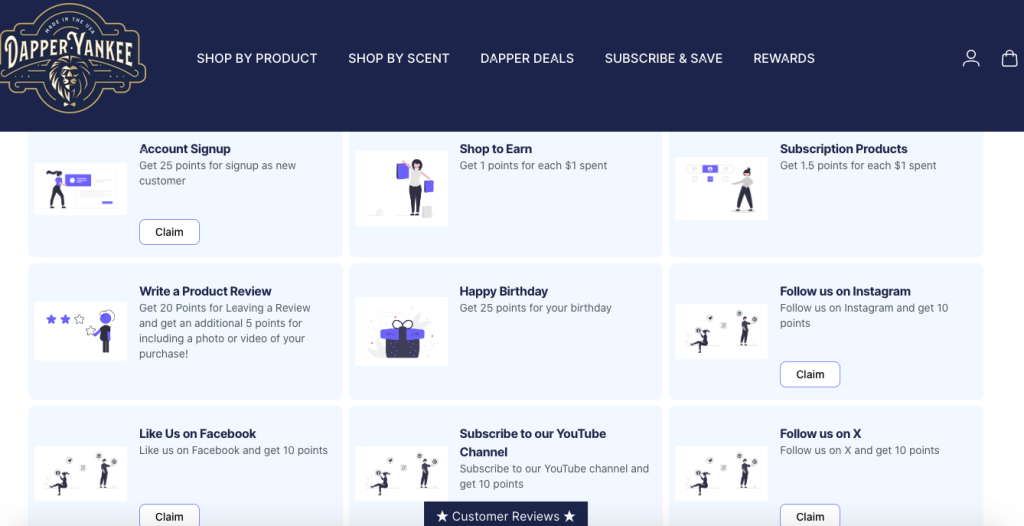Click the Follow us on Instagram illustration
The image size is (1024, 526).
[721, 331]
